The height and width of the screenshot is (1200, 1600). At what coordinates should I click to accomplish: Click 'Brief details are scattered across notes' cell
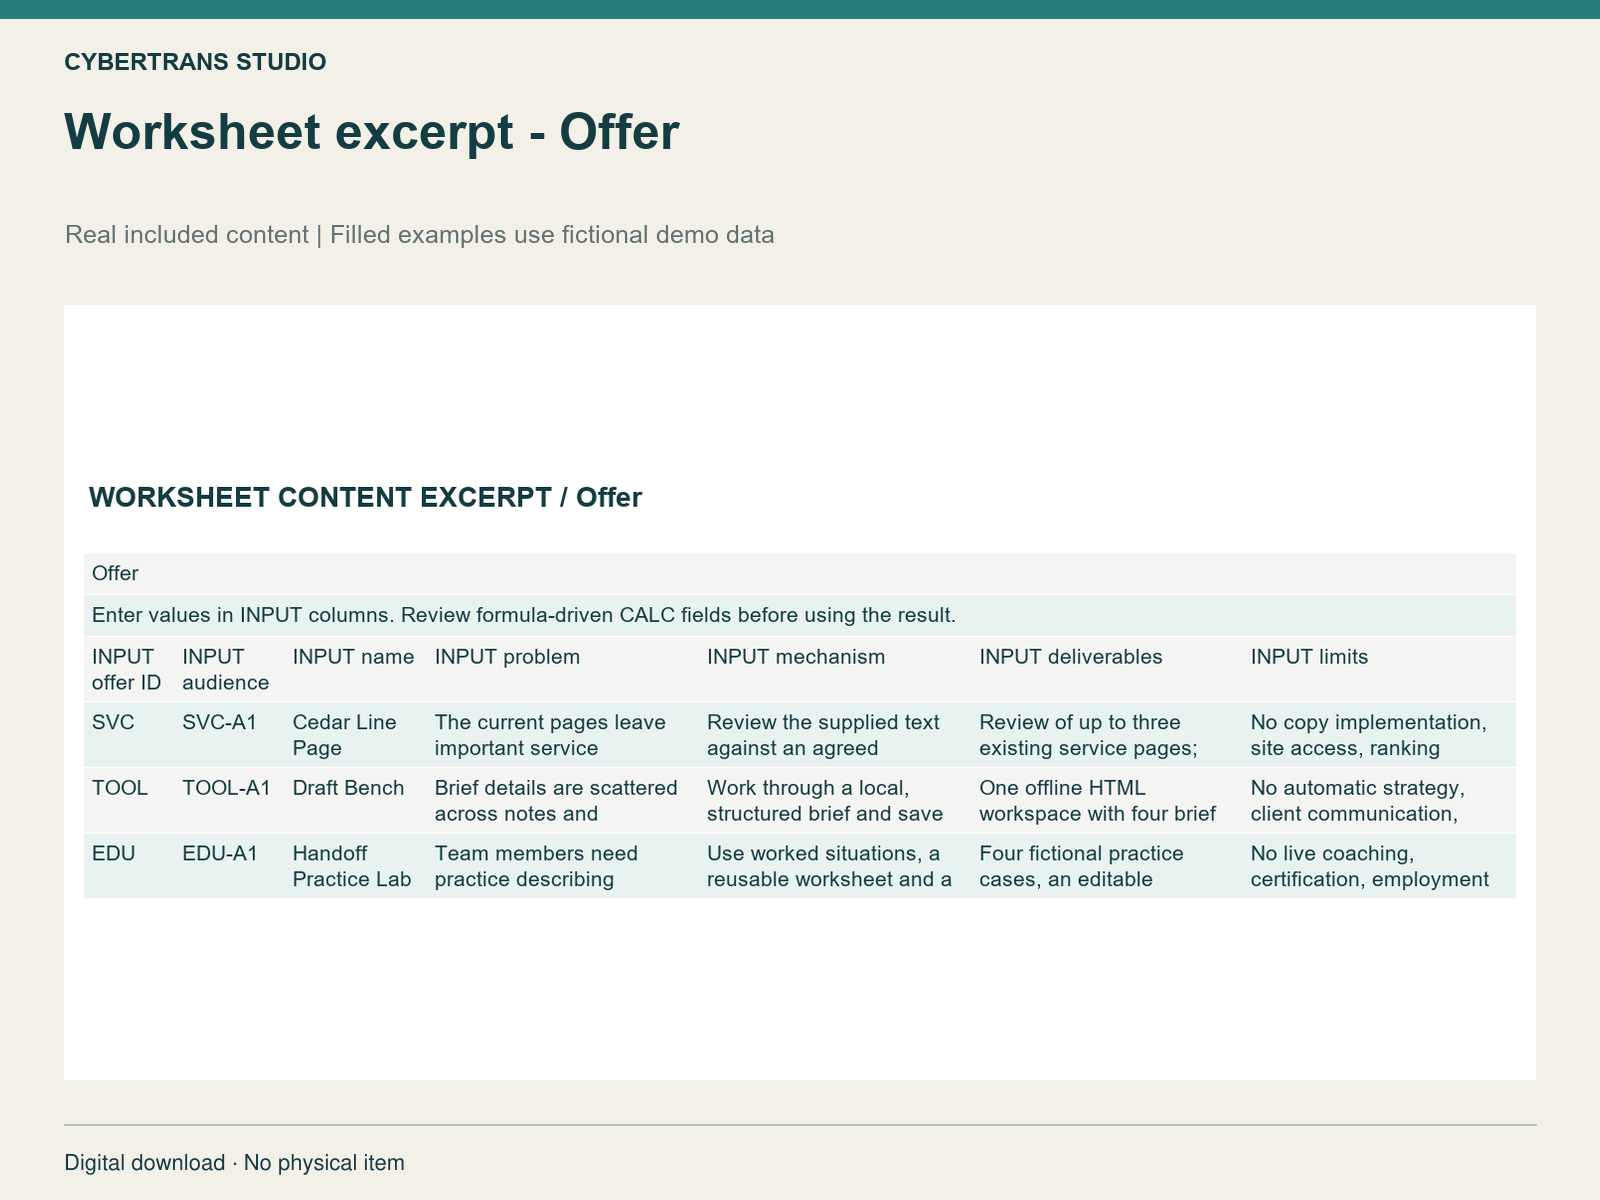click(563, 800)
